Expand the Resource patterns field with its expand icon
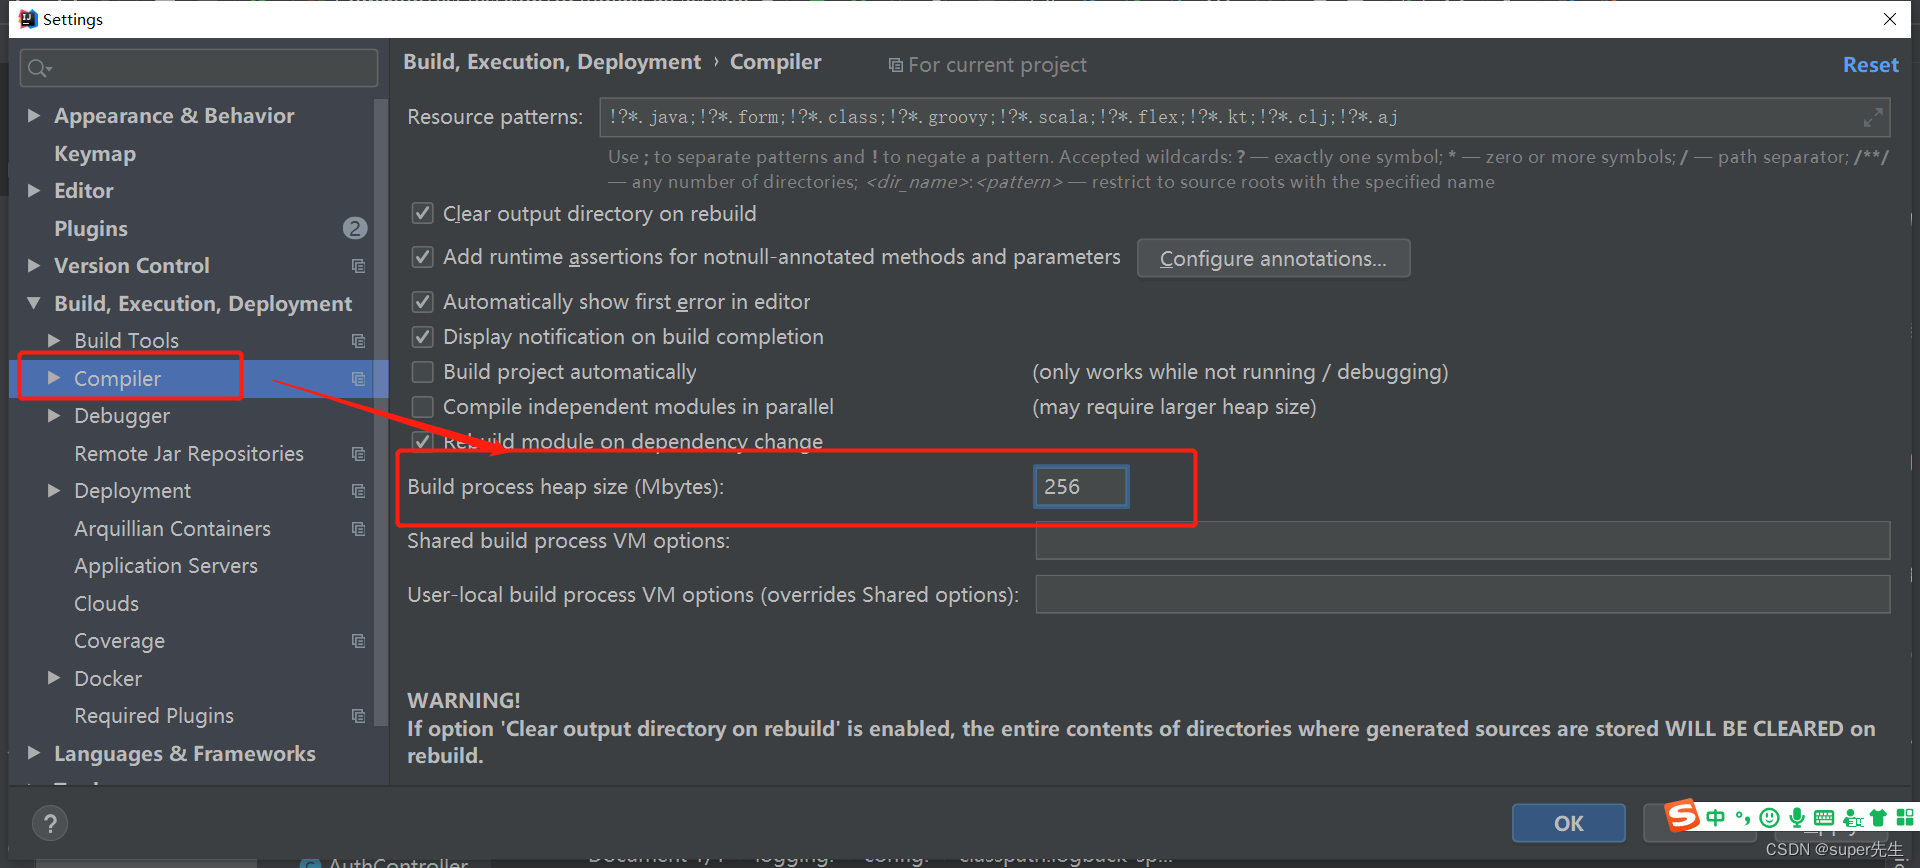This screenshot has width=1920, height=868. click(x=1873, y=118)
